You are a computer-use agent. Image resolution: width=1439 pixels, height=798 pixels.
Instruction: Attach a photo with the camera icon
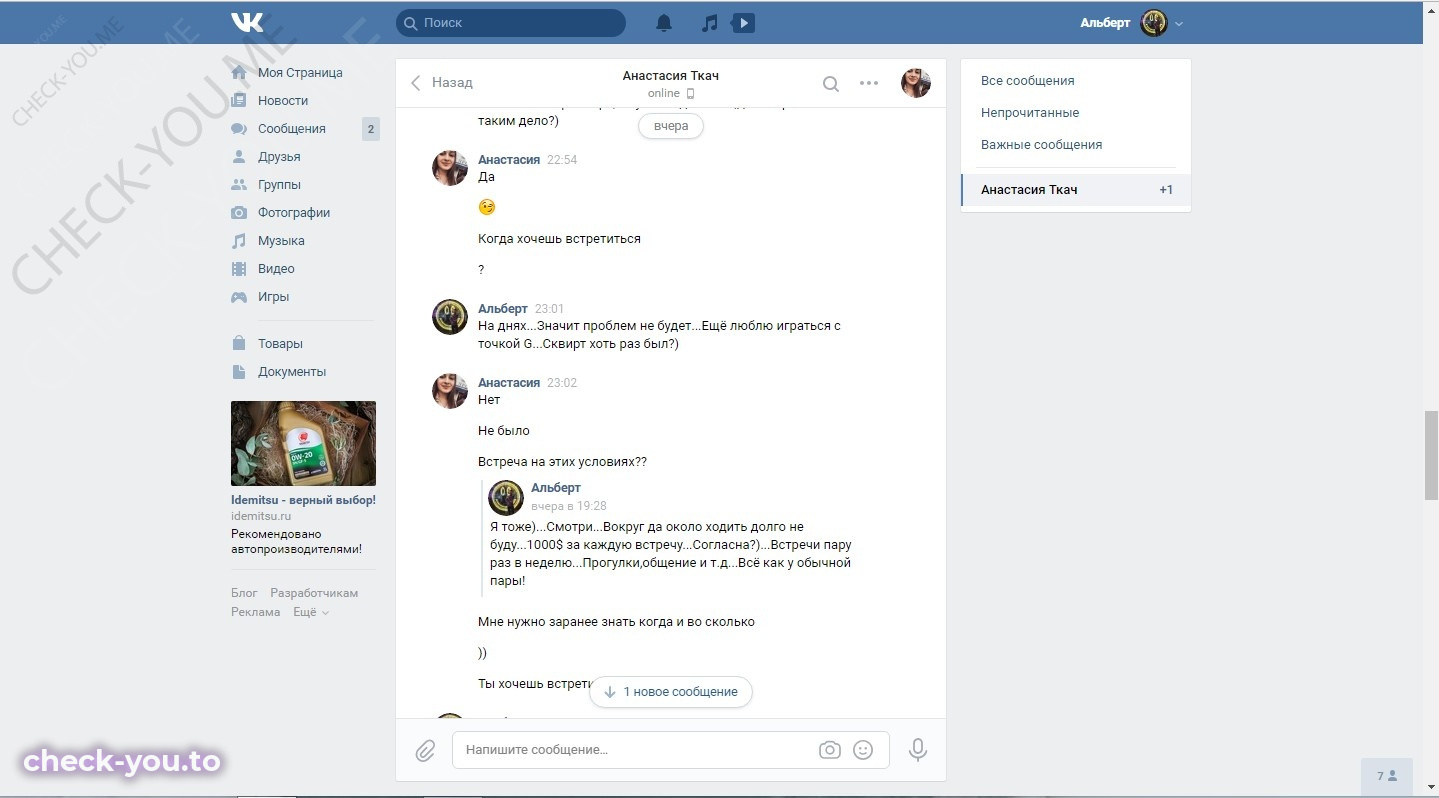click(829, 750)
